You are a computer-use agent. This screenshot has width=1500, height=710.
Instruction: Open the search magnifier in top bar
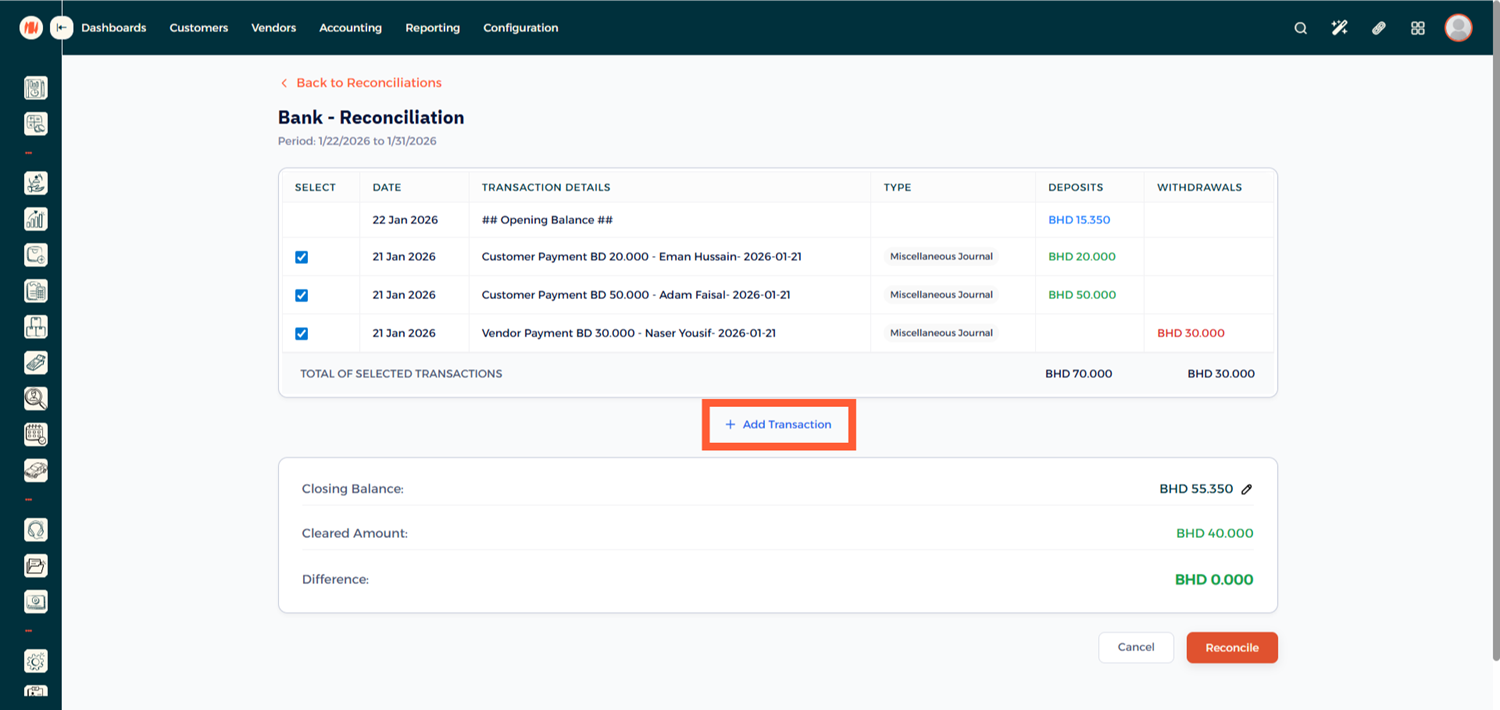1300,28
